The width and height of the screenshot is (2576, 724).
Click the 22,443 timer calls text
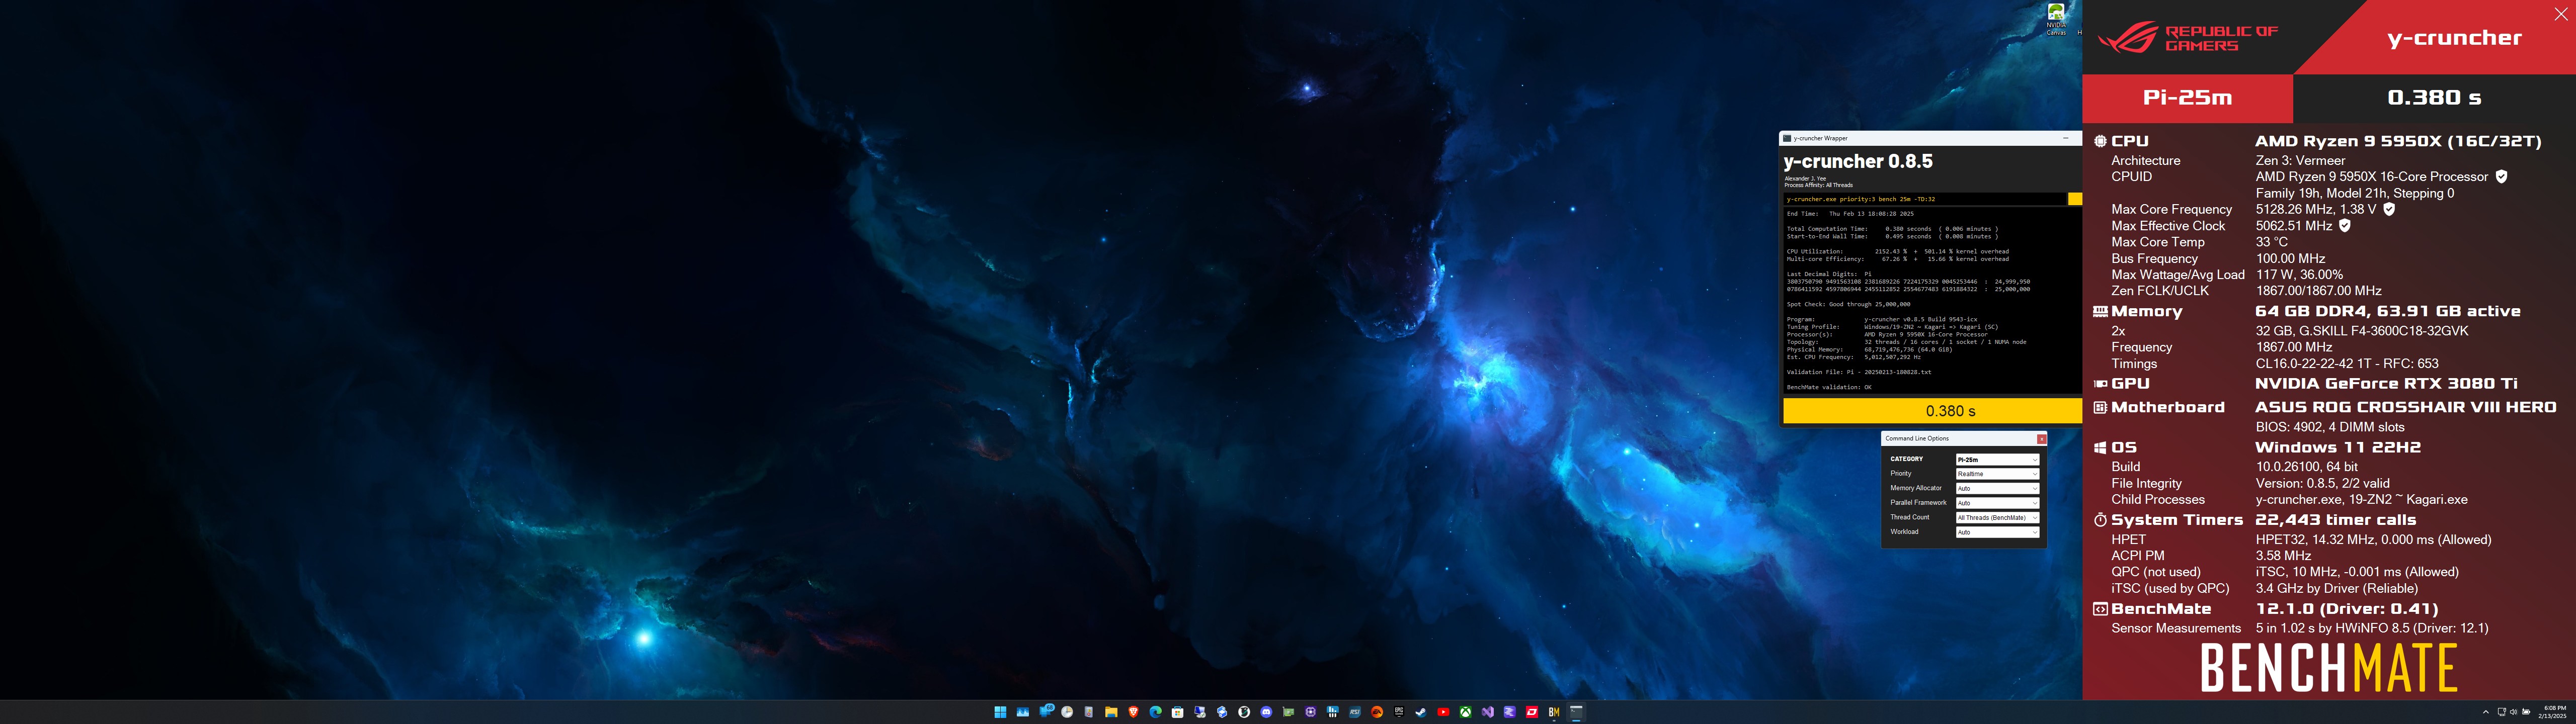pos(2335,520)
